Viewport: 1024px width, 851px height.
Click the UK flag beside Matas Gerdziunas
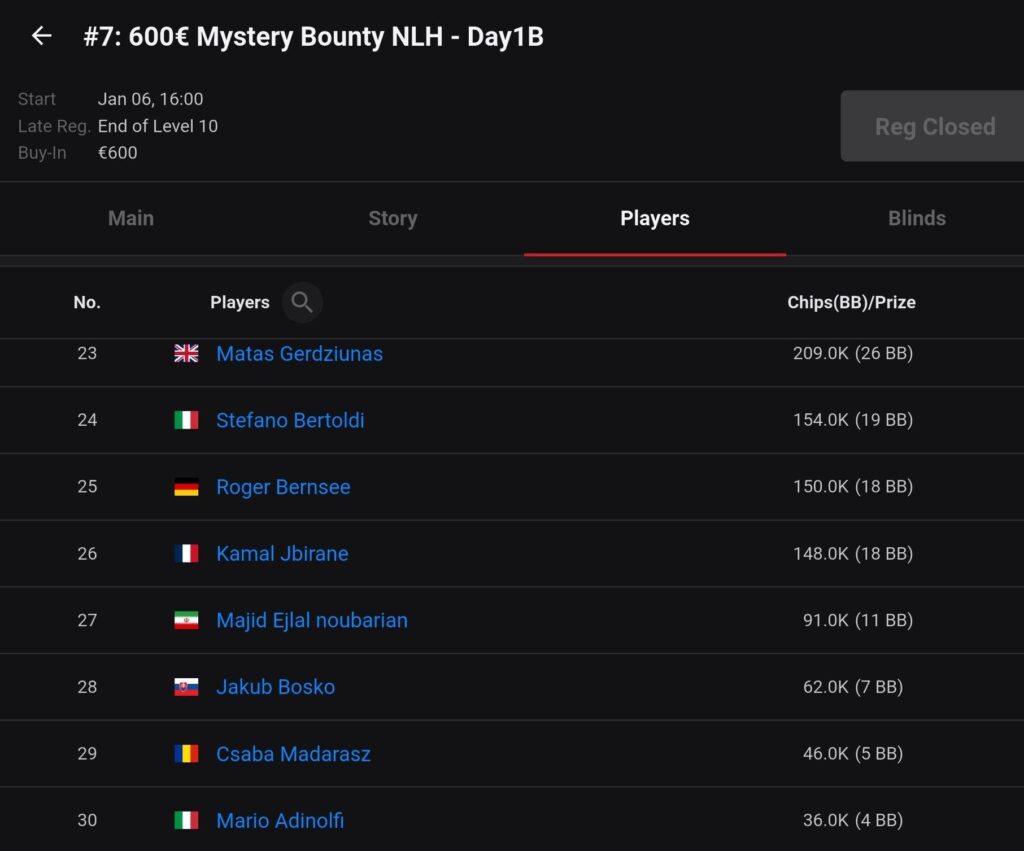coord(186,353)
